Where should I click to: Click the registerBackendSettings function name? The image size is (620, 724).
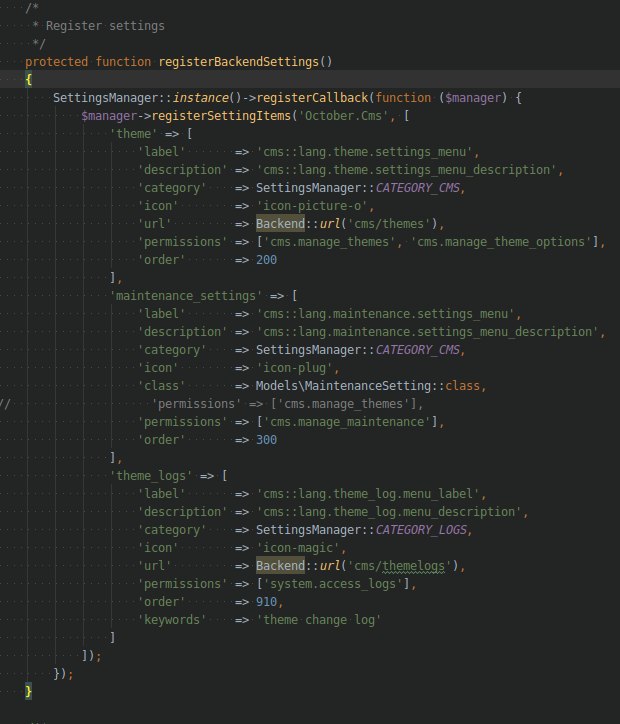point(239,62)
